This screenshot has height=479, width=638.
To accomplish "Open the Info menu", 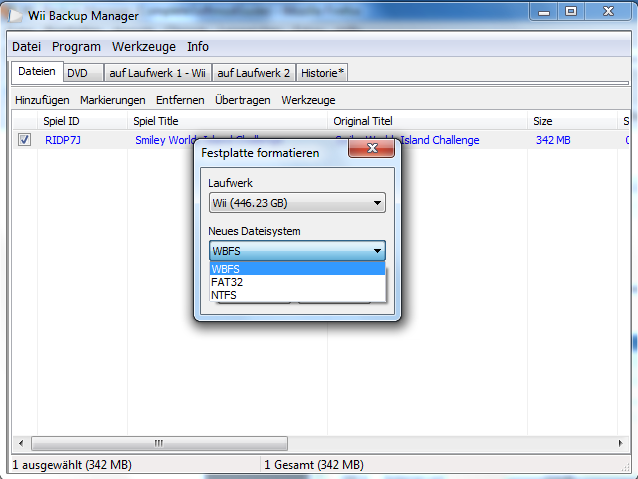I will (198, 47).
